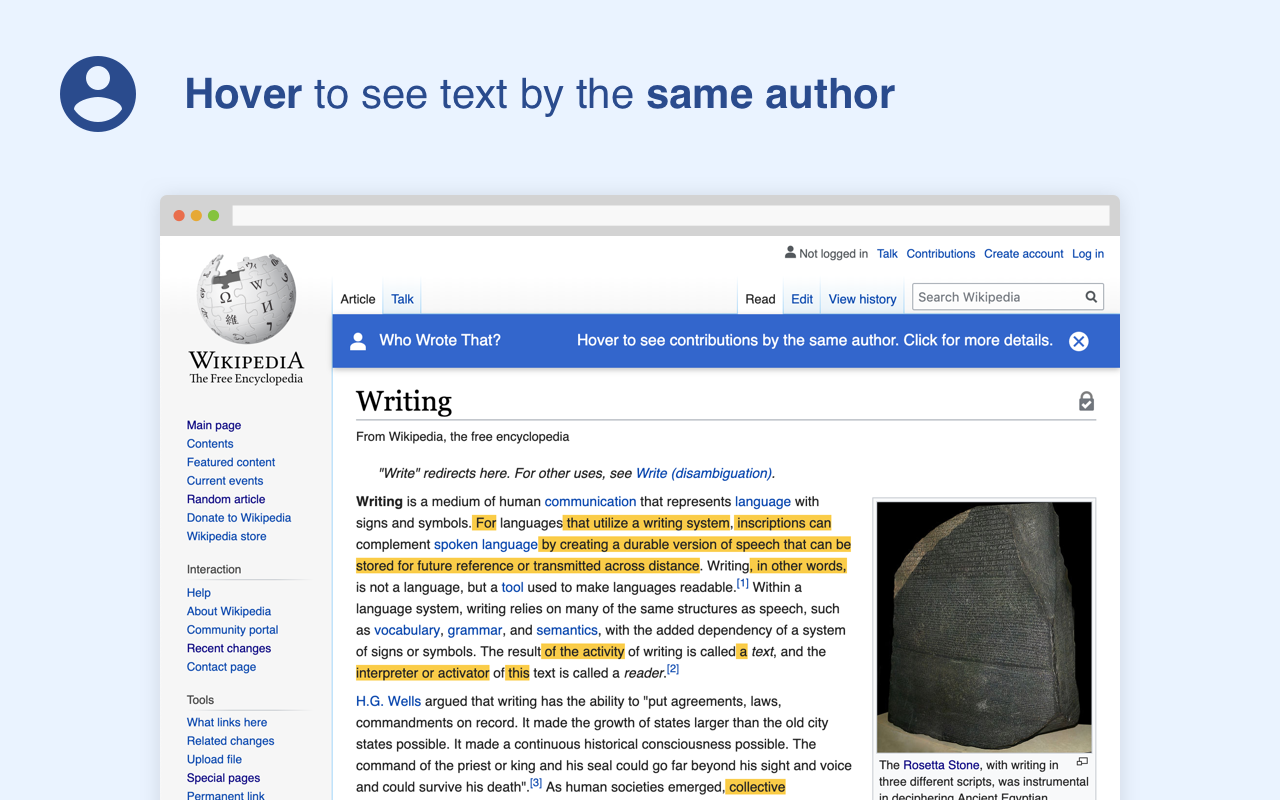
Task: Open the Read tab
Action: point(760,298)
